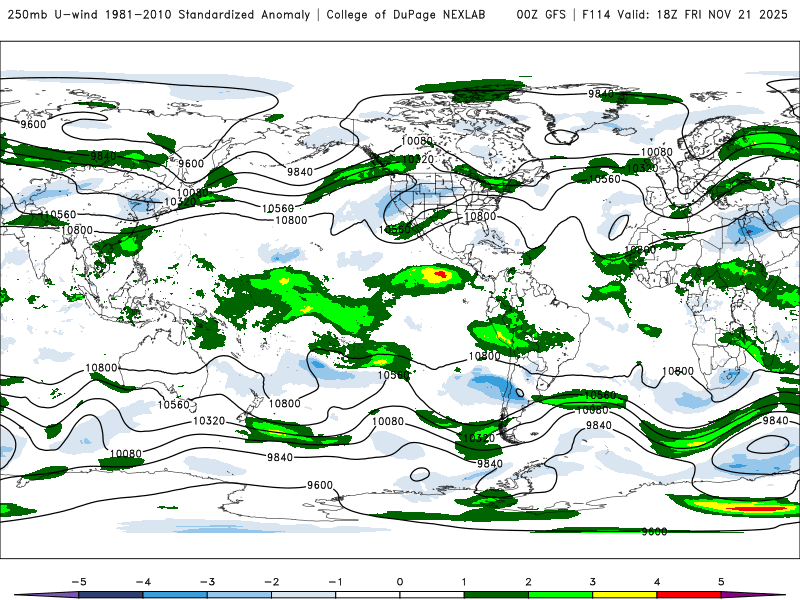The width and height of the screenshot is (800, 600).
Task: Click the dark green 1 to 2 colorbar segment
Action: coord(496,595)
